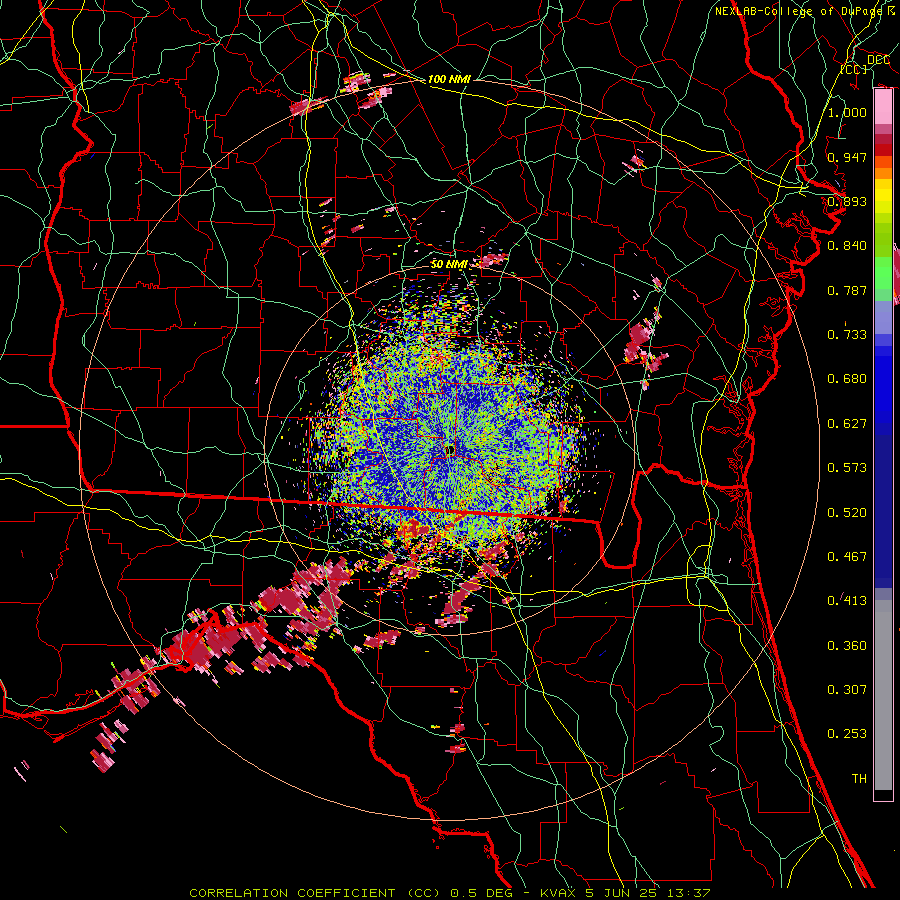Click the gray segment of the color bar

pyautogui.click(x=883, y=695)
